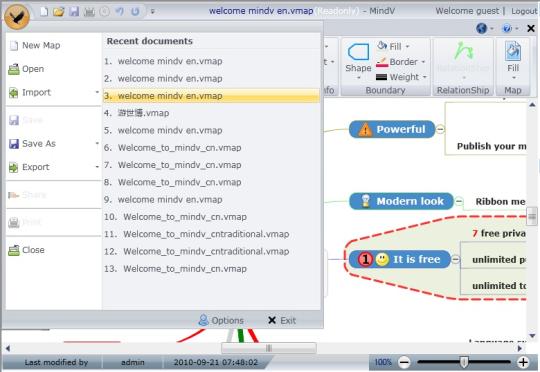Open the boundary Fill paint bucket dropdown

[x=393, y=46]
